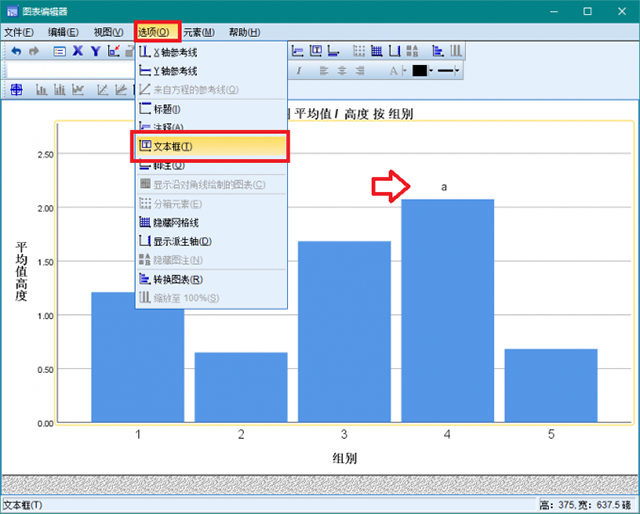The height and width of the screenshot is (514, 640).
Task: Choose 显示派生轴(D) in the options menu
Action: coord(211,241)
